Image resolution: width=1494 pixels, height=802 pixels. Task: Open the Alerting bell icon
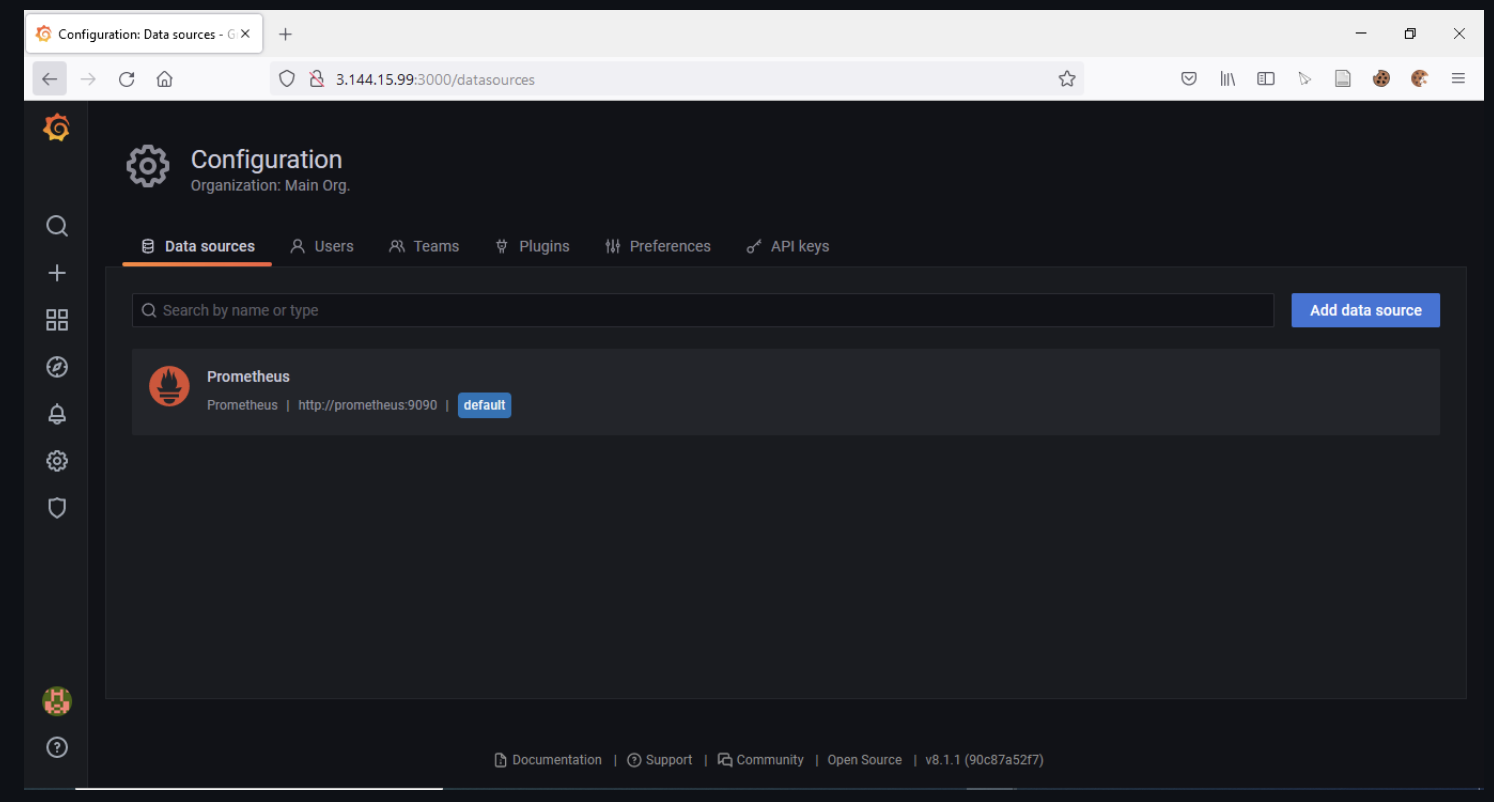(x=57, y=414)
